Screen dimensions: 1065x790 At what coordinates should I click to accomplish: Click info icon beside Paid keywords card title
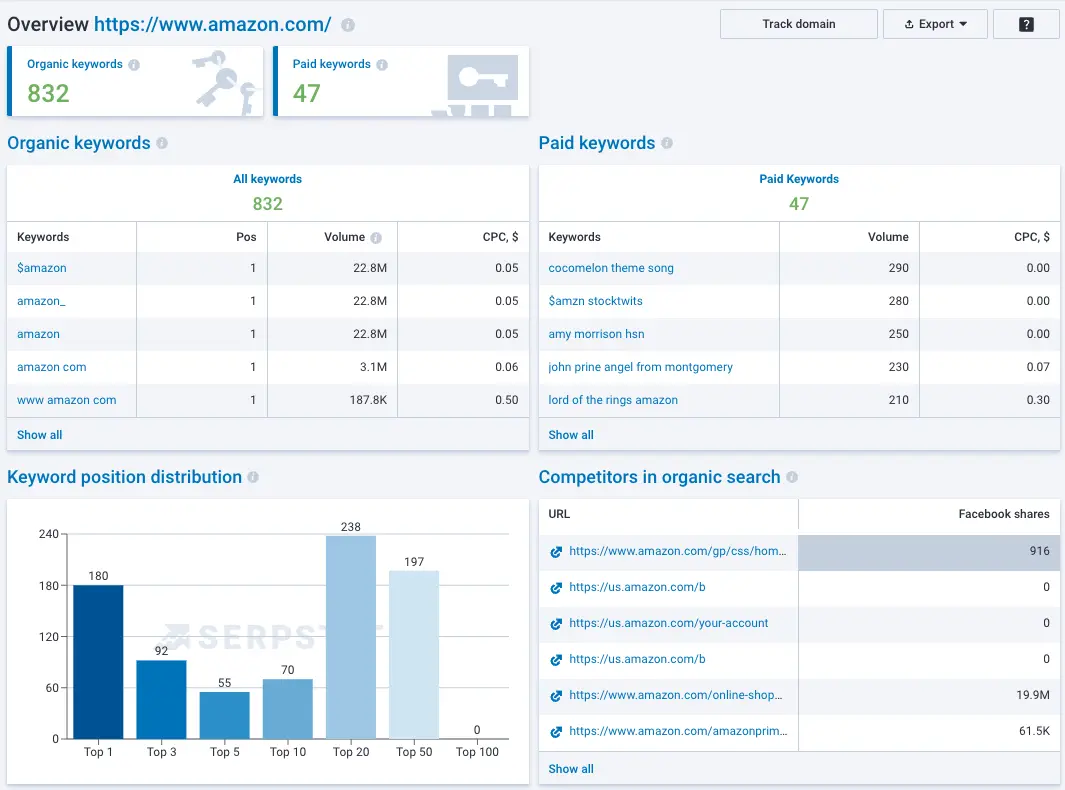click(x=382, y=65)
